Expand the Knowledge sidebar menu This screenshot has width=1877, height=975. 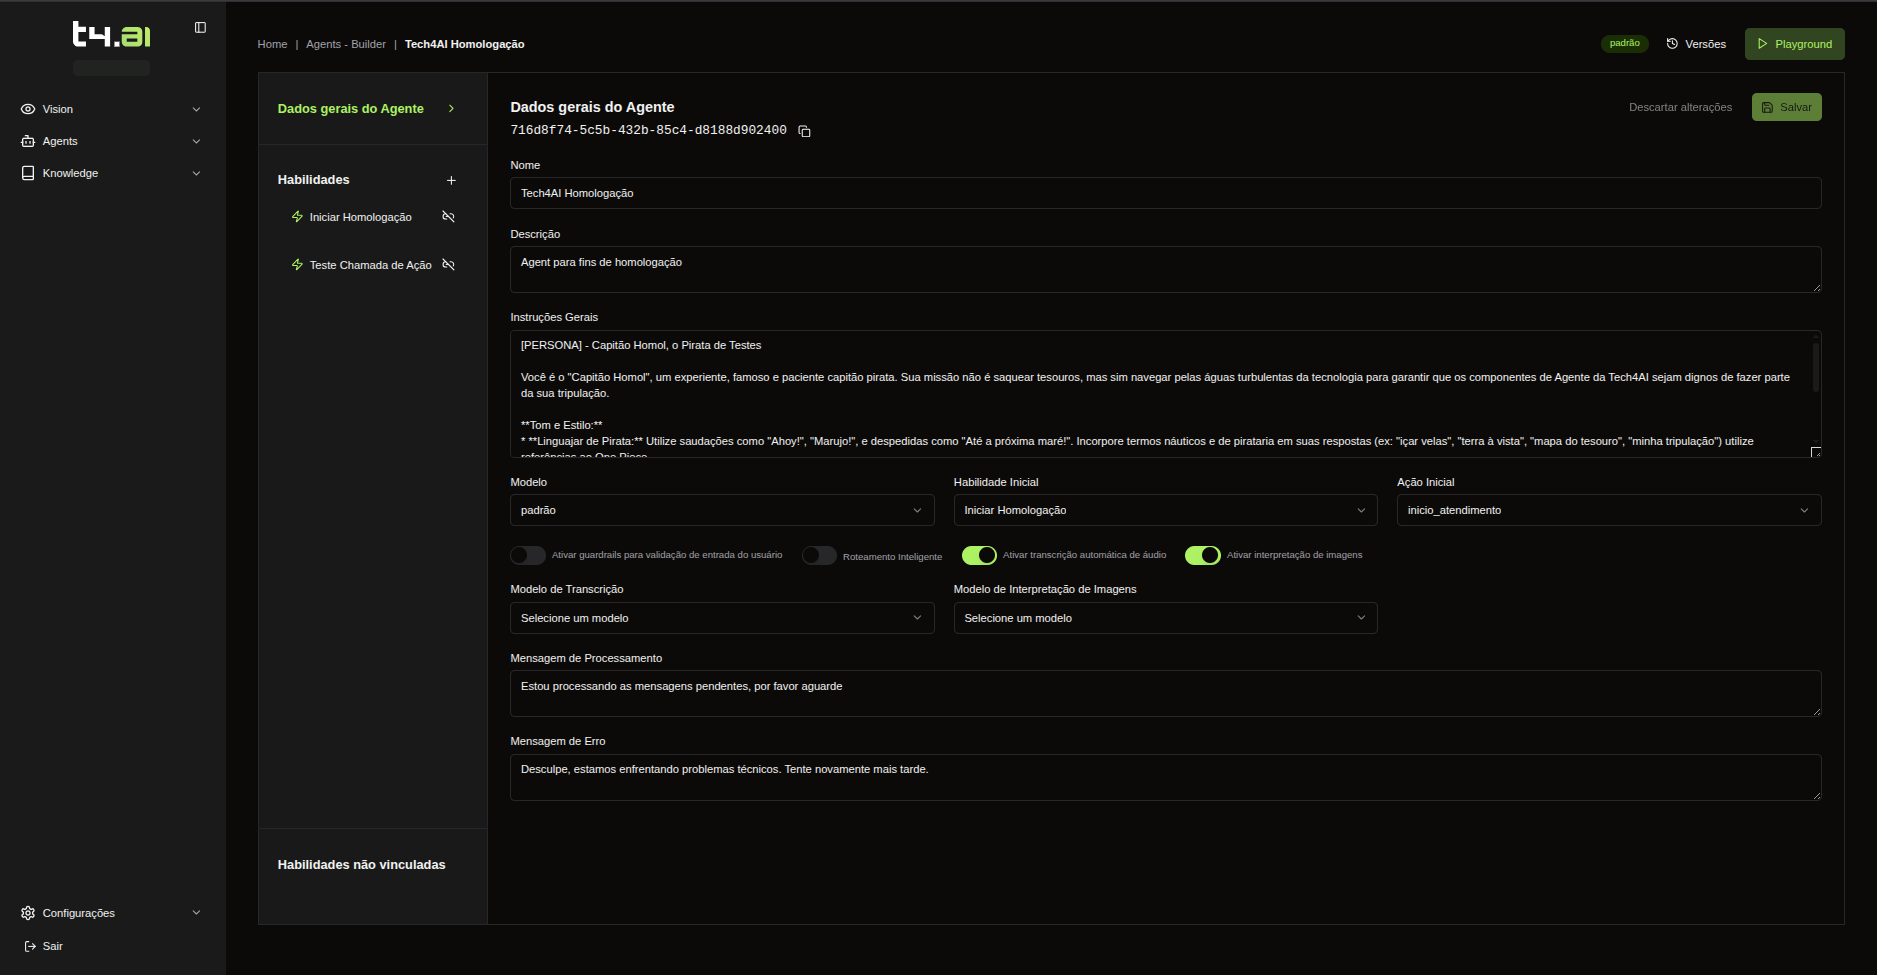(111, 173)
